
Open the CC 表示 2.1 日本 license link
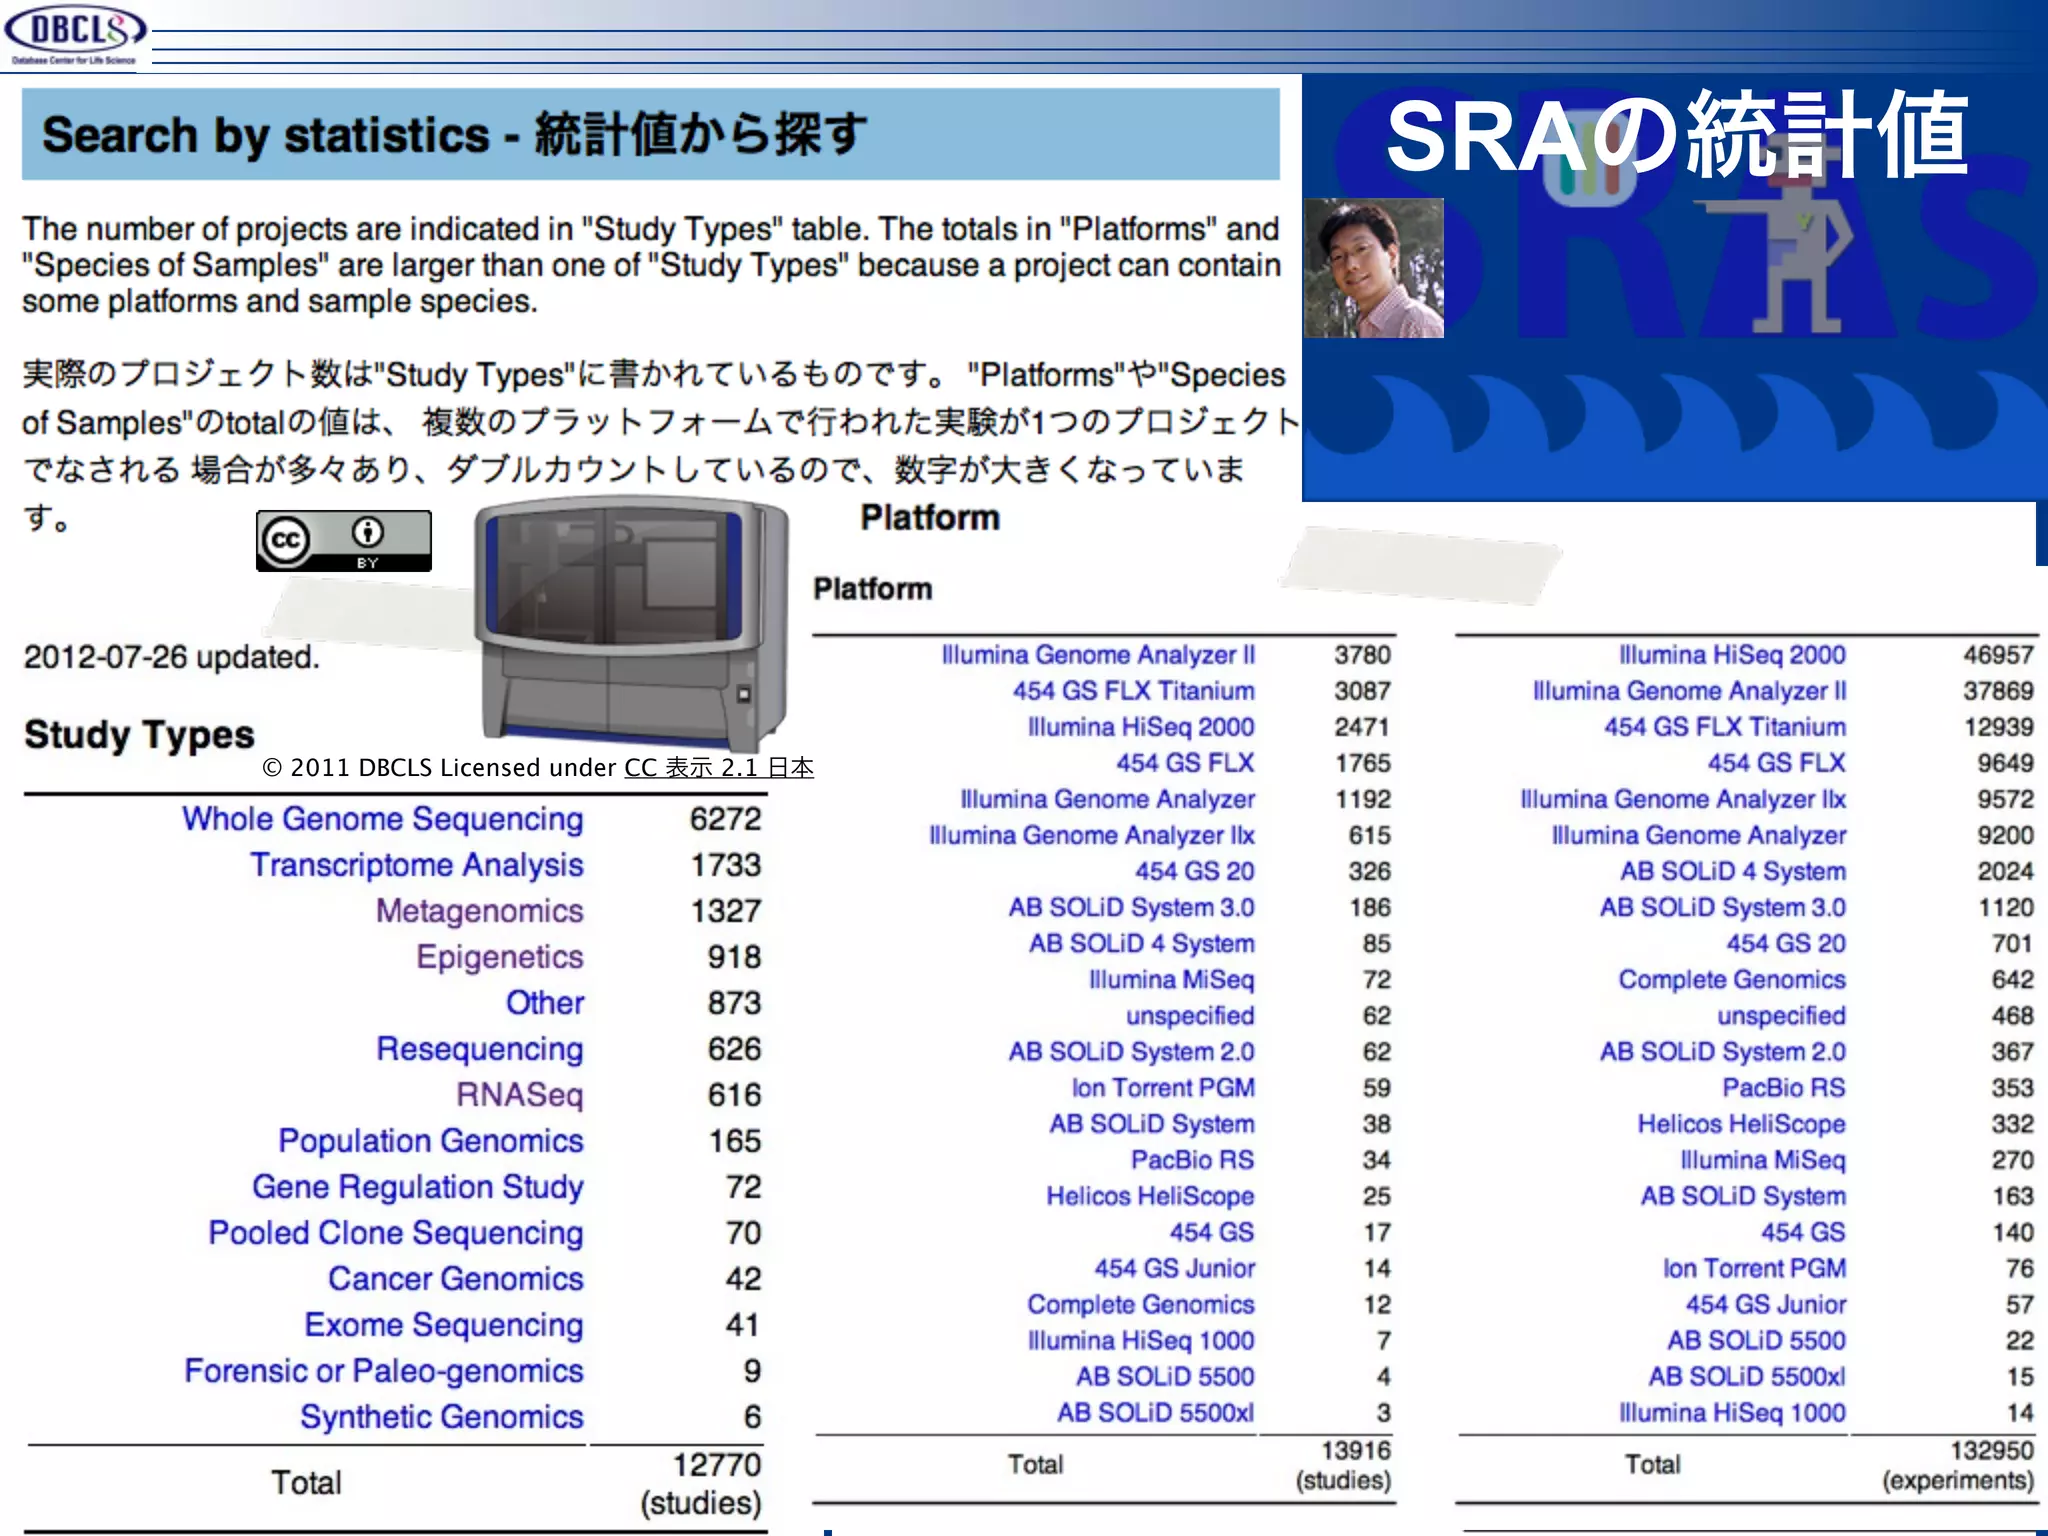click(x=719, y=768)
